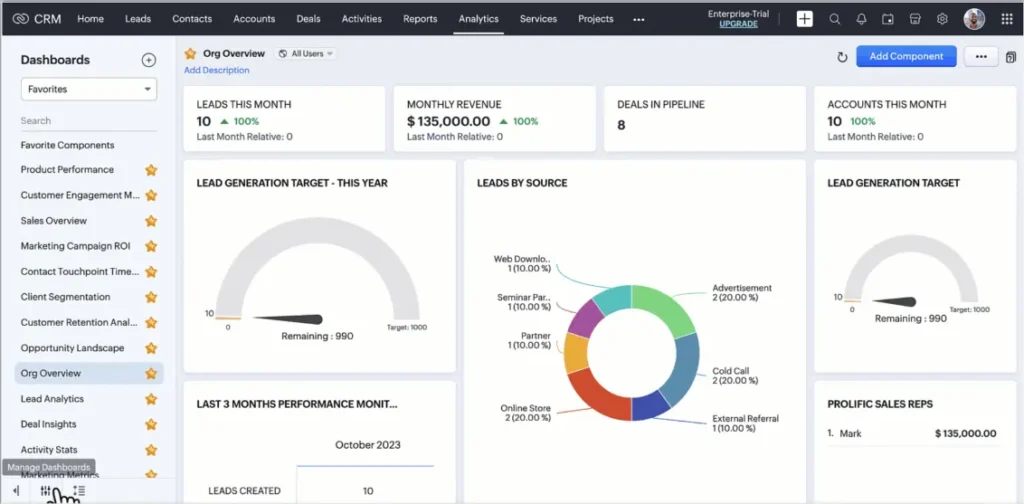Viewport: 1024px width, 504px height.
Task: Open the marketplace store icon
Action: pyautogui.click(x=915, y=19)
